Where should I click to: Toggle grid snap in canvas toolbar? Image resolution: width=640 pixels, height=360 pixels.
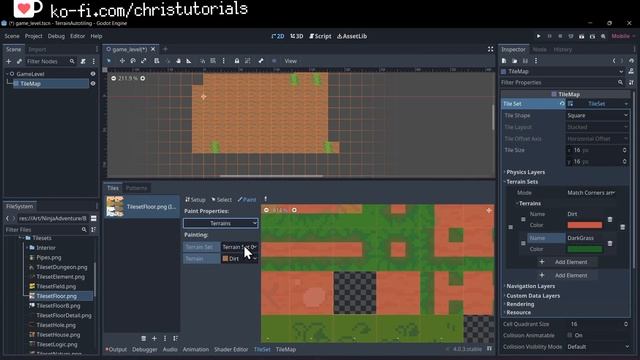tap(213, 61)
